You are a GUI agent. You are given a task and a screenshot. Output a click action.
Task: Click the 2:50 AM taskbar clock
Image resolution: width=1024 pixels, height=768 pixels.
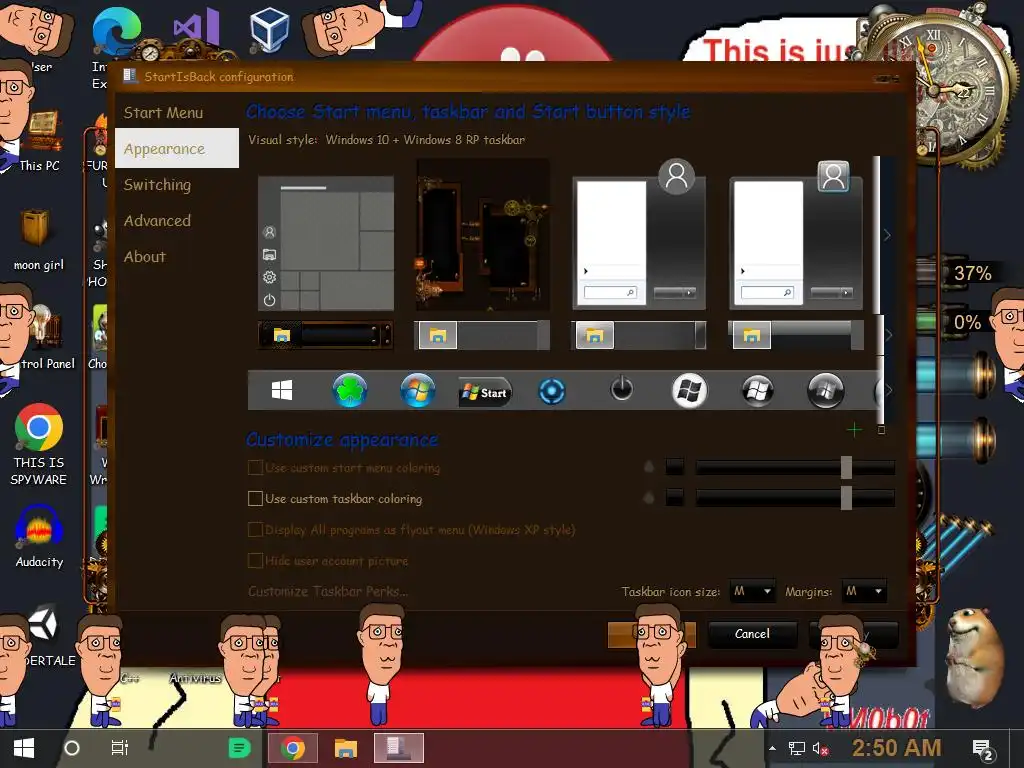pos(897,748)
